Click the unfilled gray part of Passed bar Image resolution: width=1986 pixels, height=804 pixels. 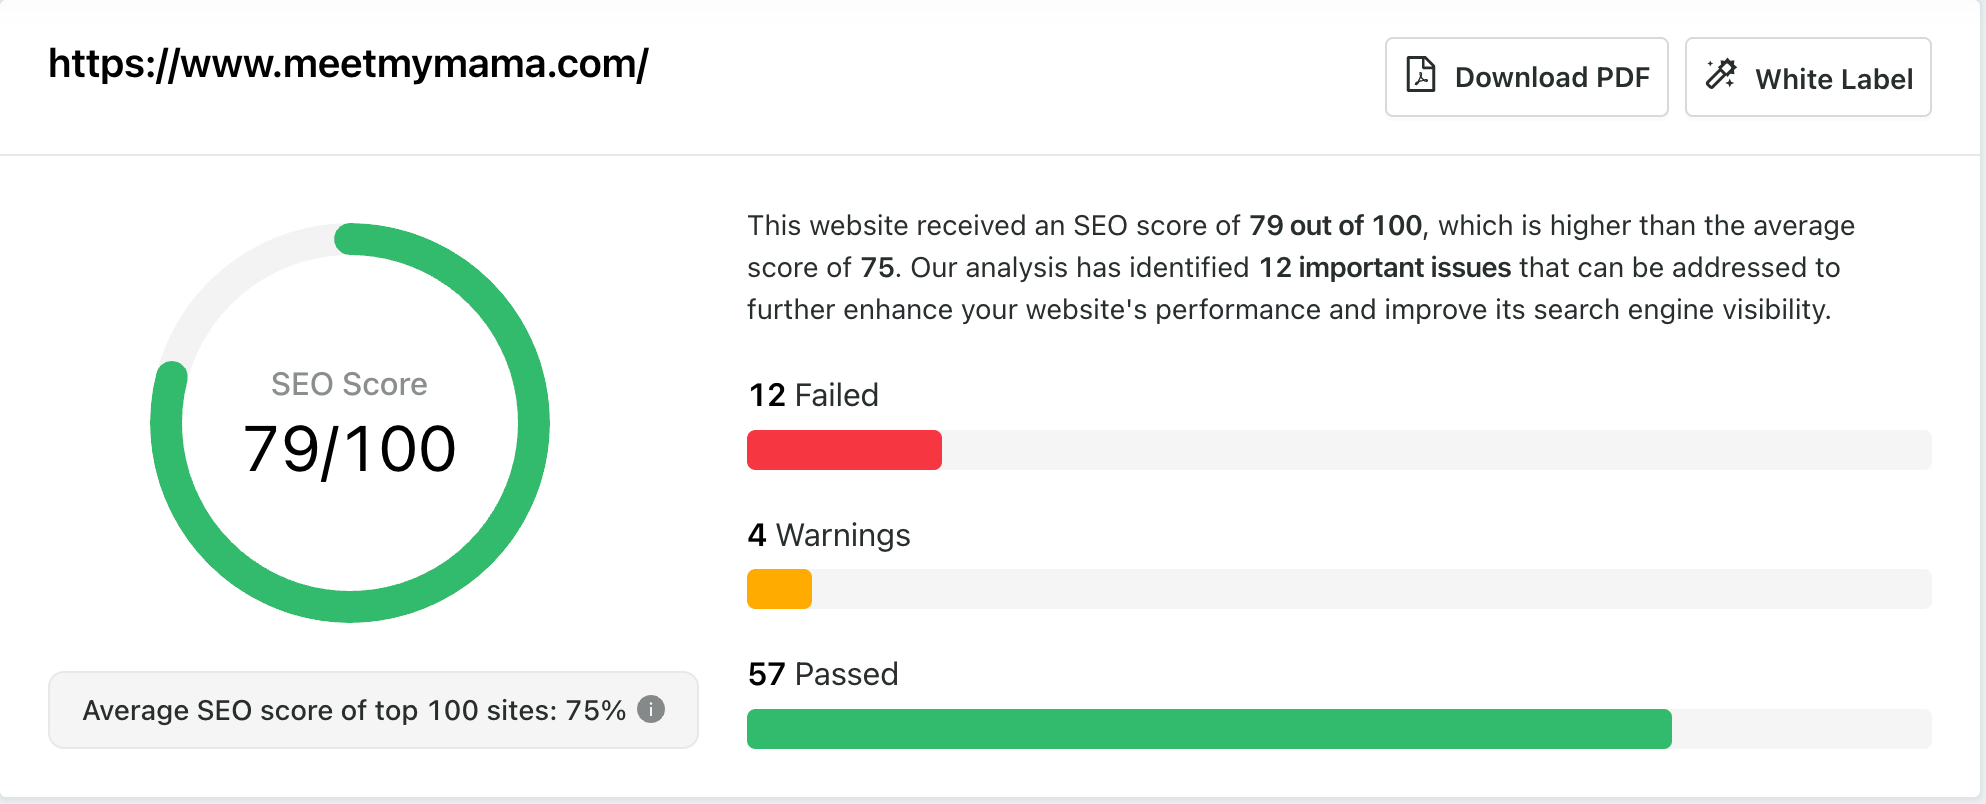[1801, 729]
